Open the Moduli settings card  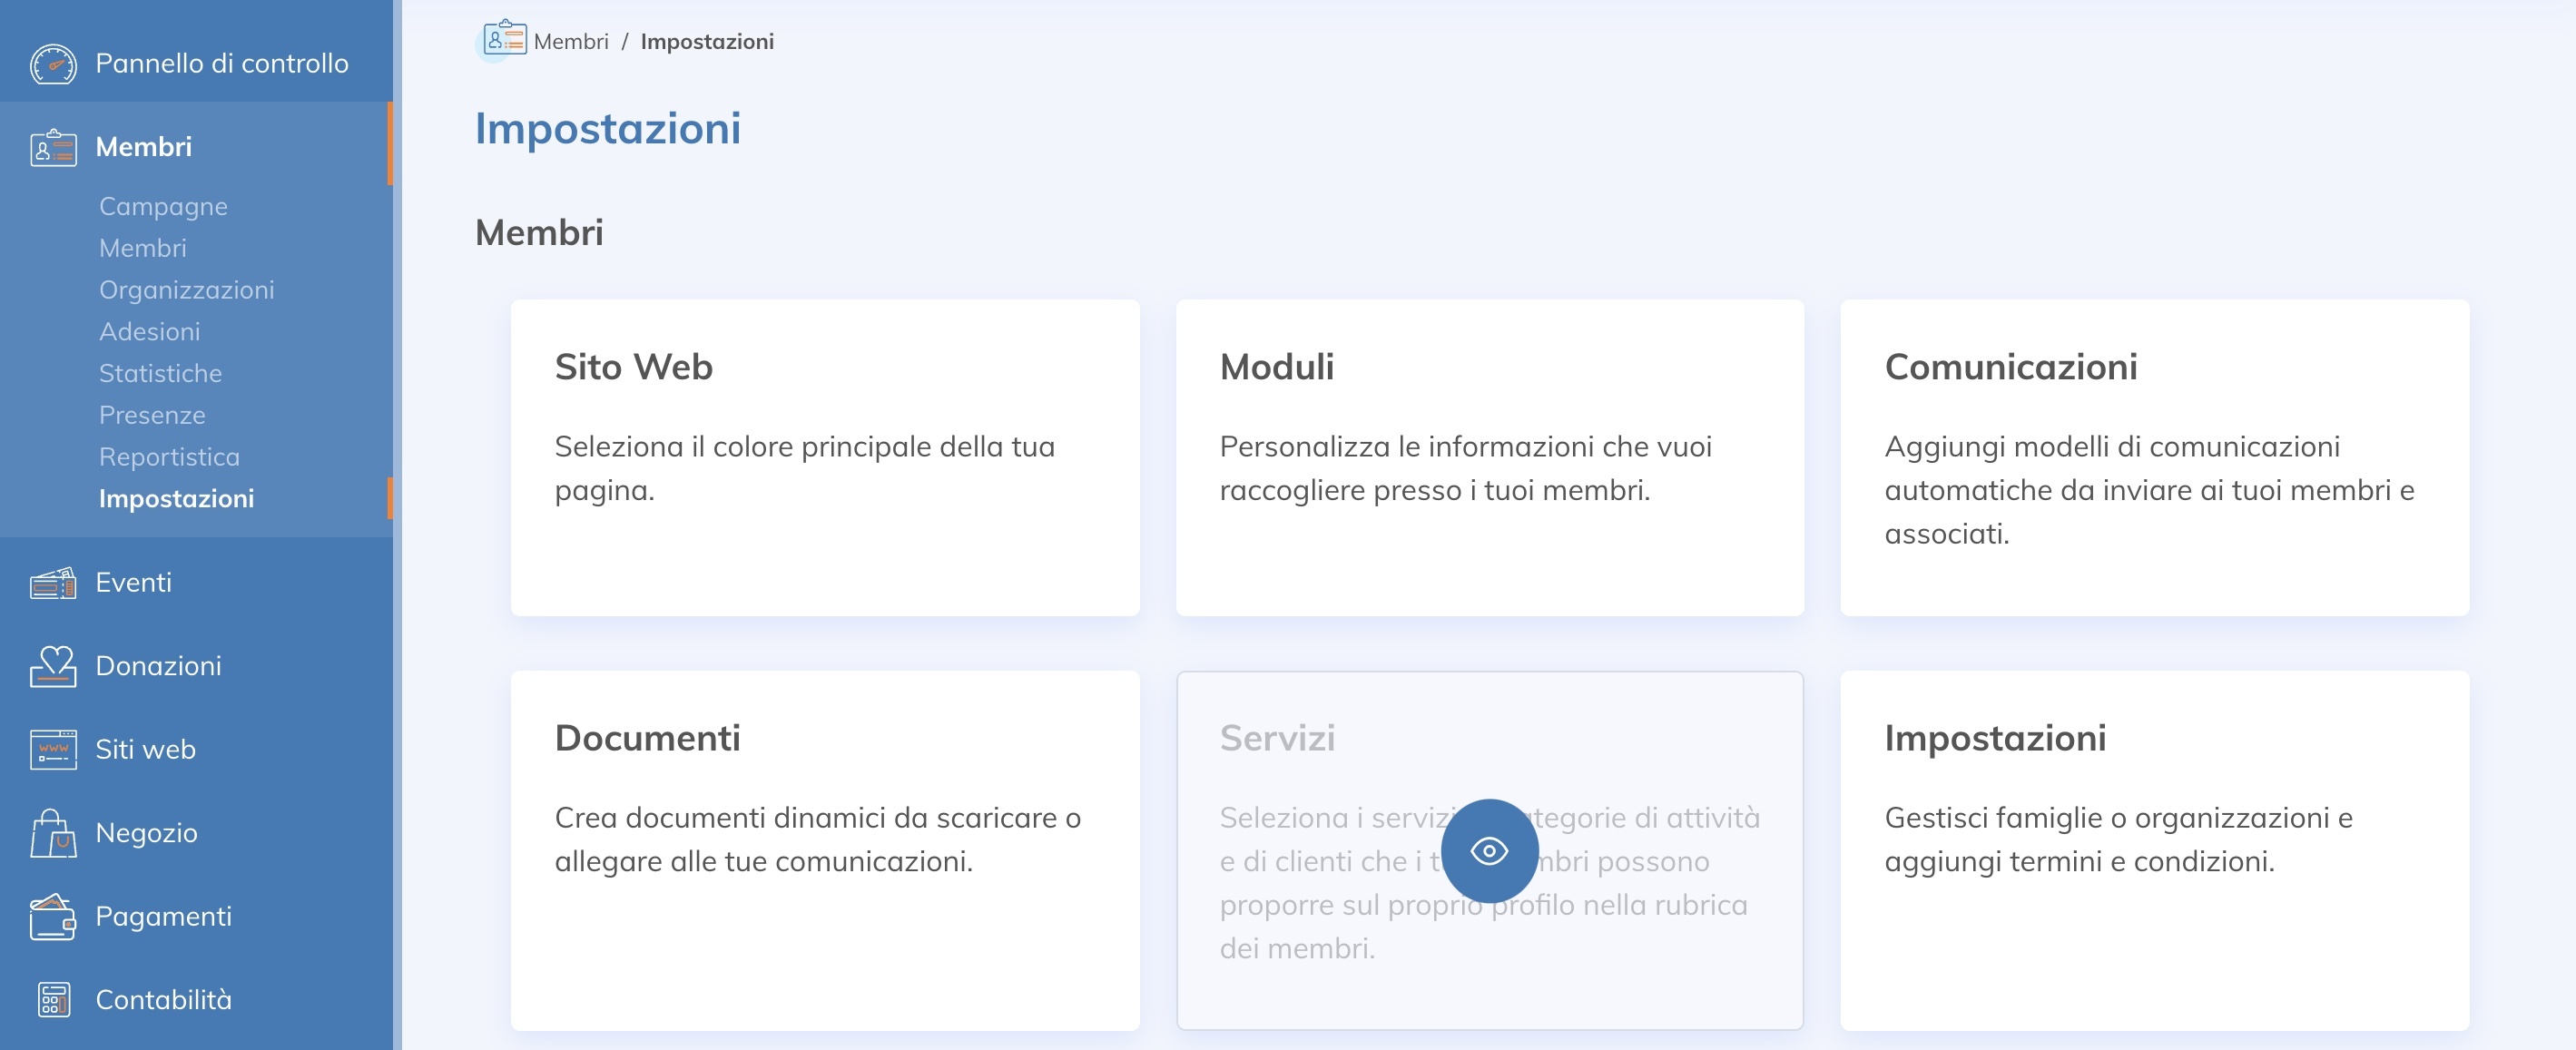[x=1489, y=457]
